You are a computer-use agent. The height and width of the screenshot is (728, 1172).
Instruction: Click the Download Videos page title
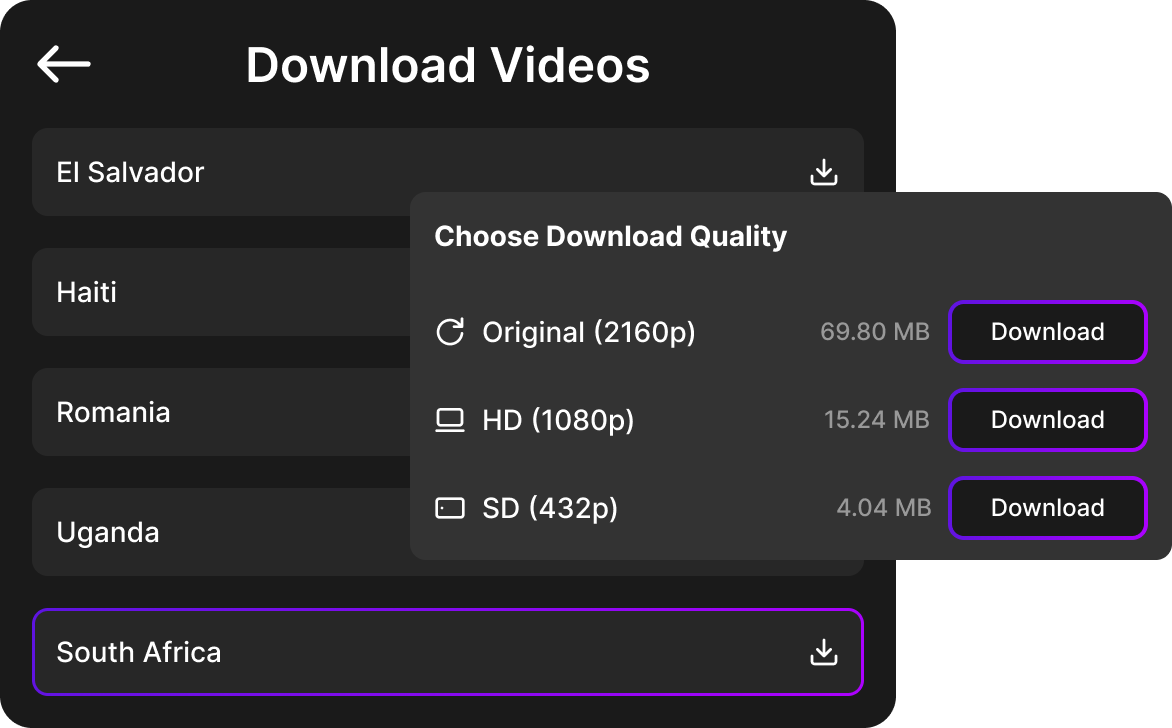(x=447, y=64)
